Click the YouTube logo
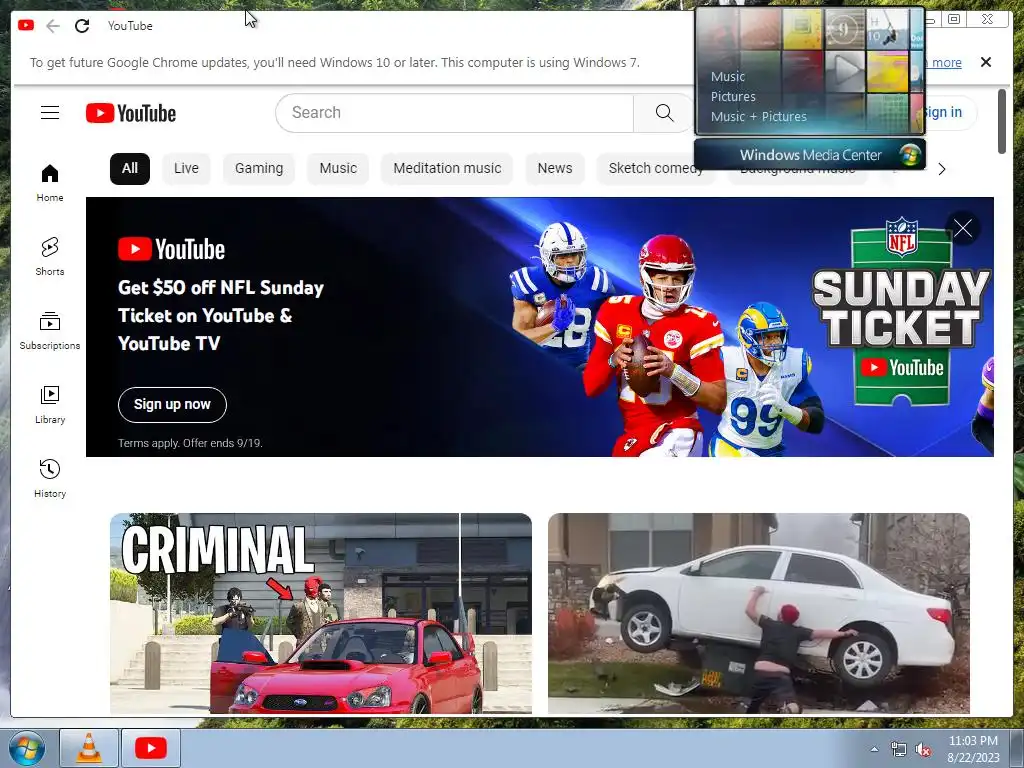The height and width of the screenshot is (768, 1024). (x=131, y=113)
